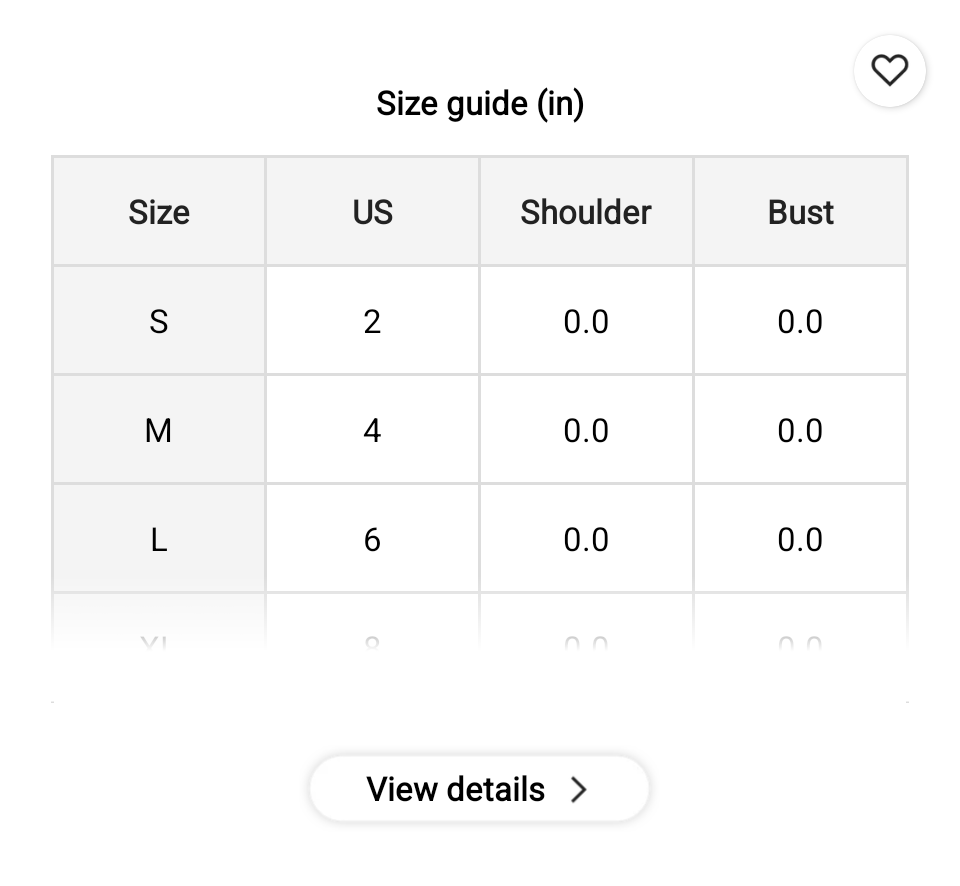The width and height of the screenshot is (960, 886).
Task: Click the View details button
Action: [x=479, y=789]
